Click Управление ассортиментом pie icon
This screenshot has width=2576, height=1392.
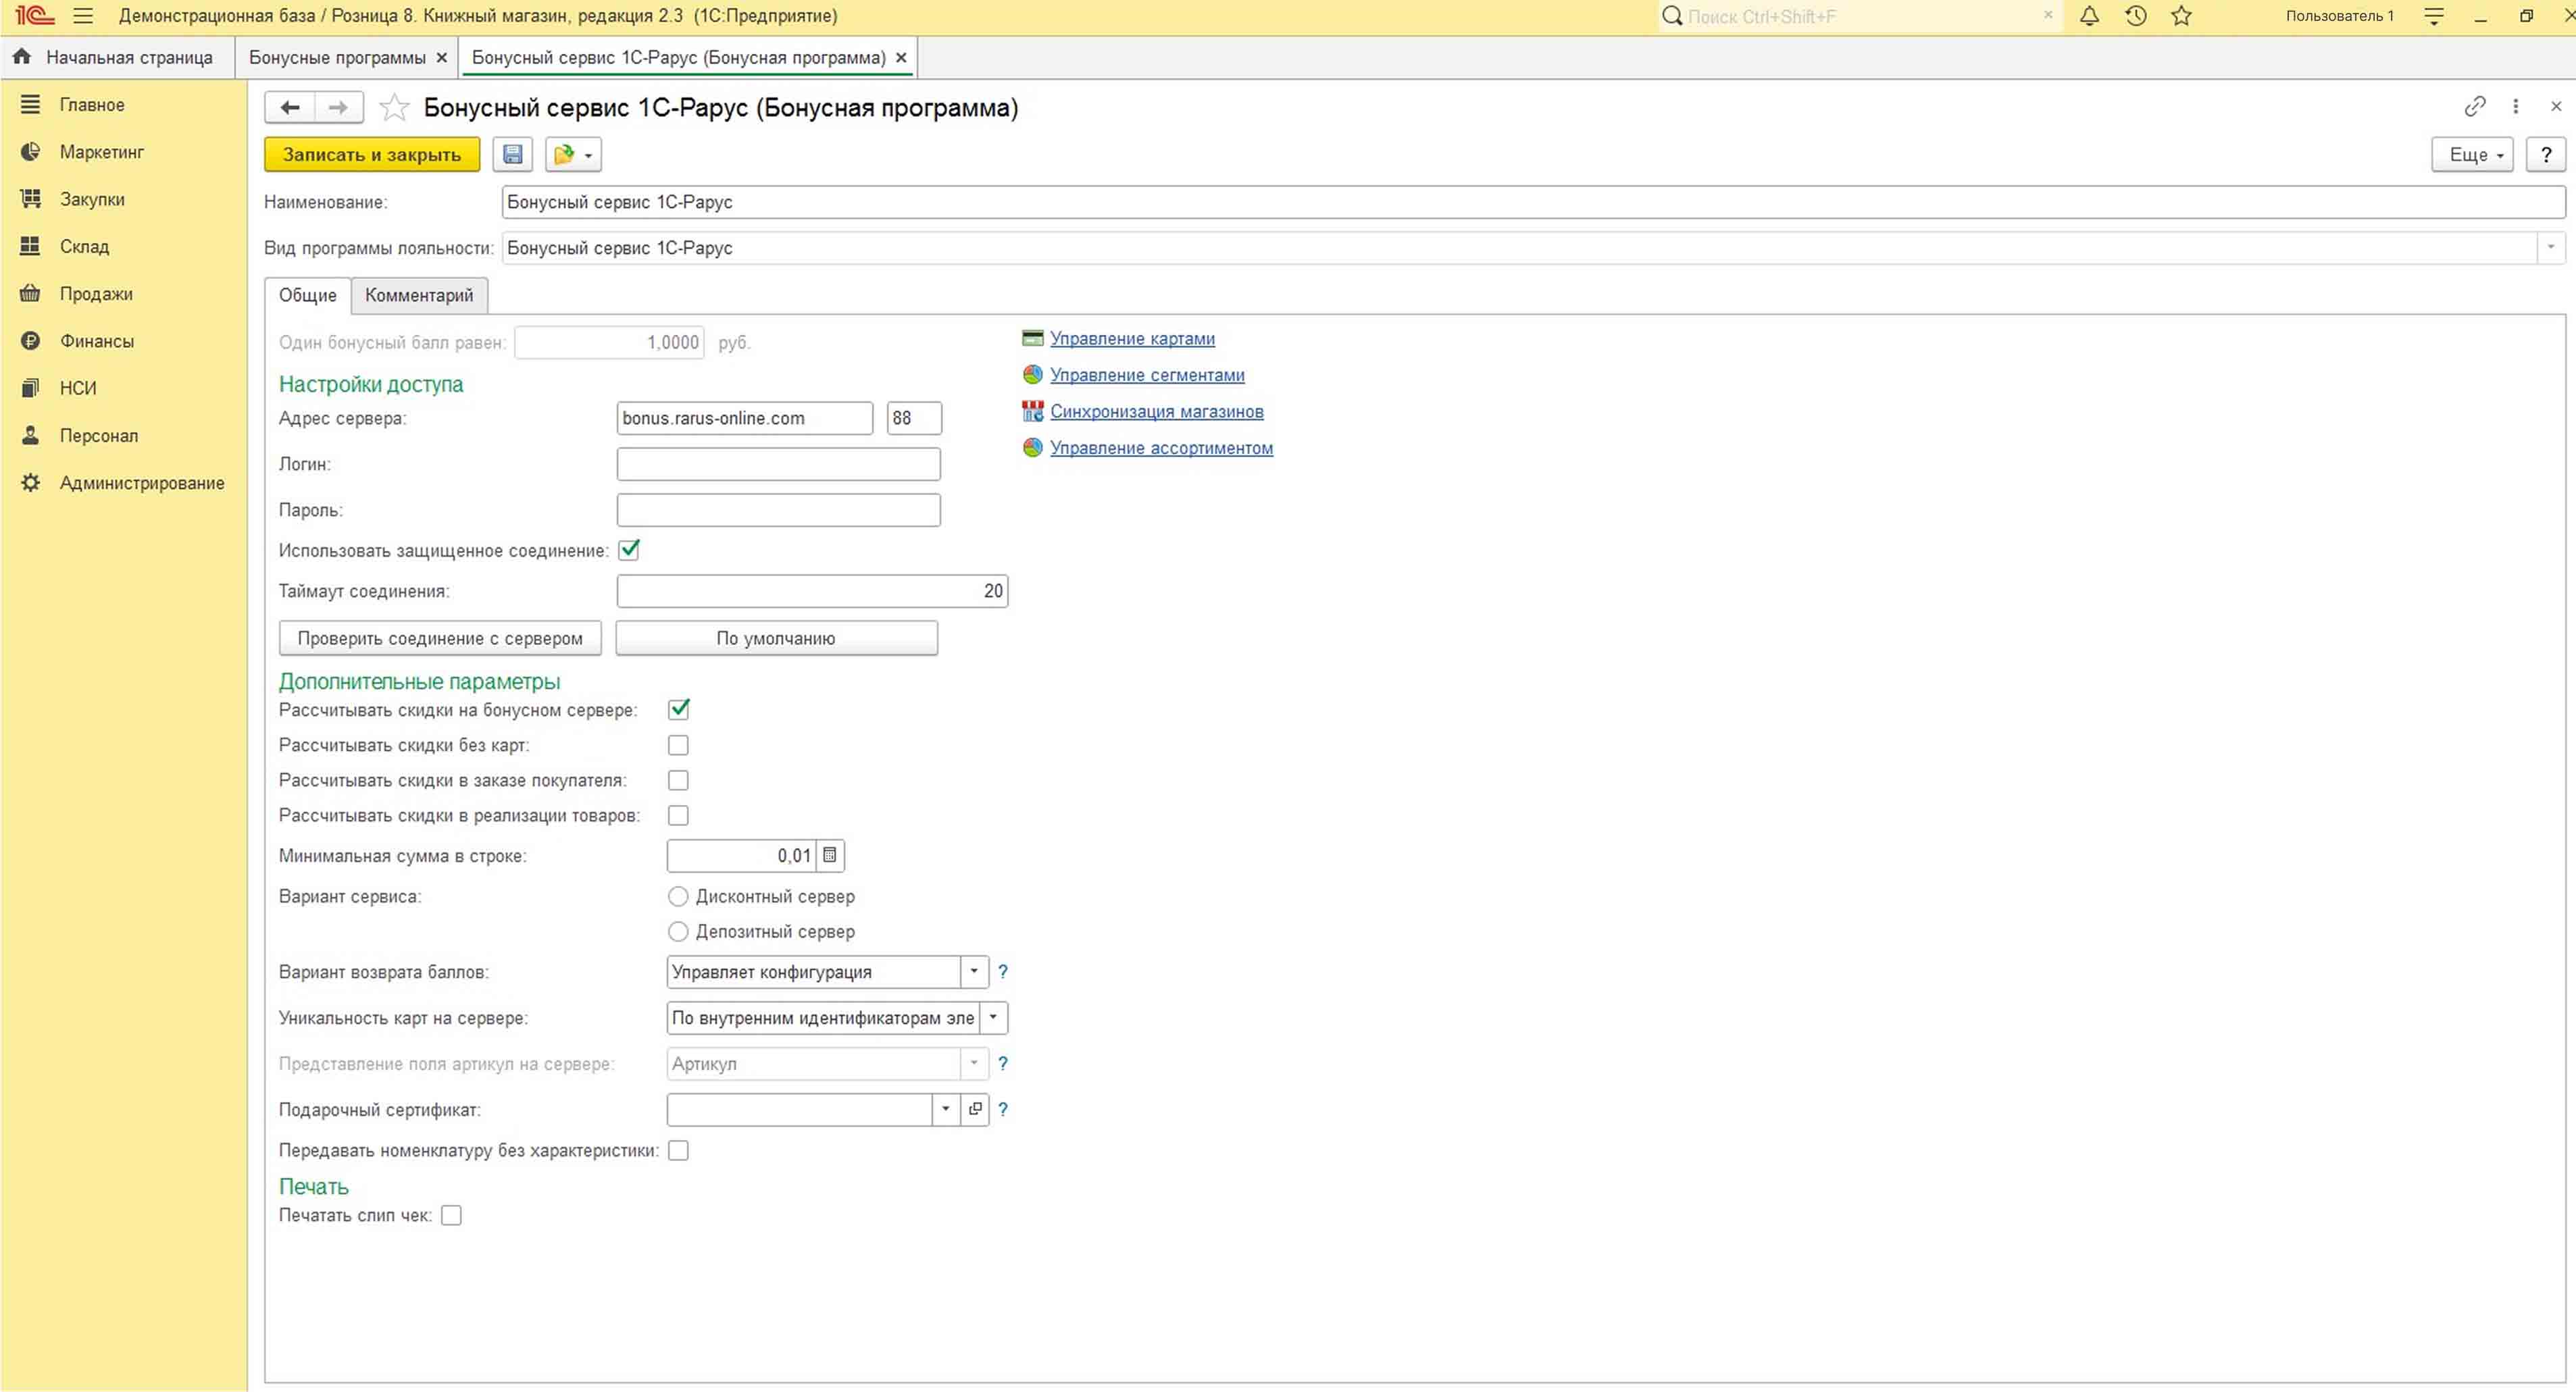pos(1033,448)
